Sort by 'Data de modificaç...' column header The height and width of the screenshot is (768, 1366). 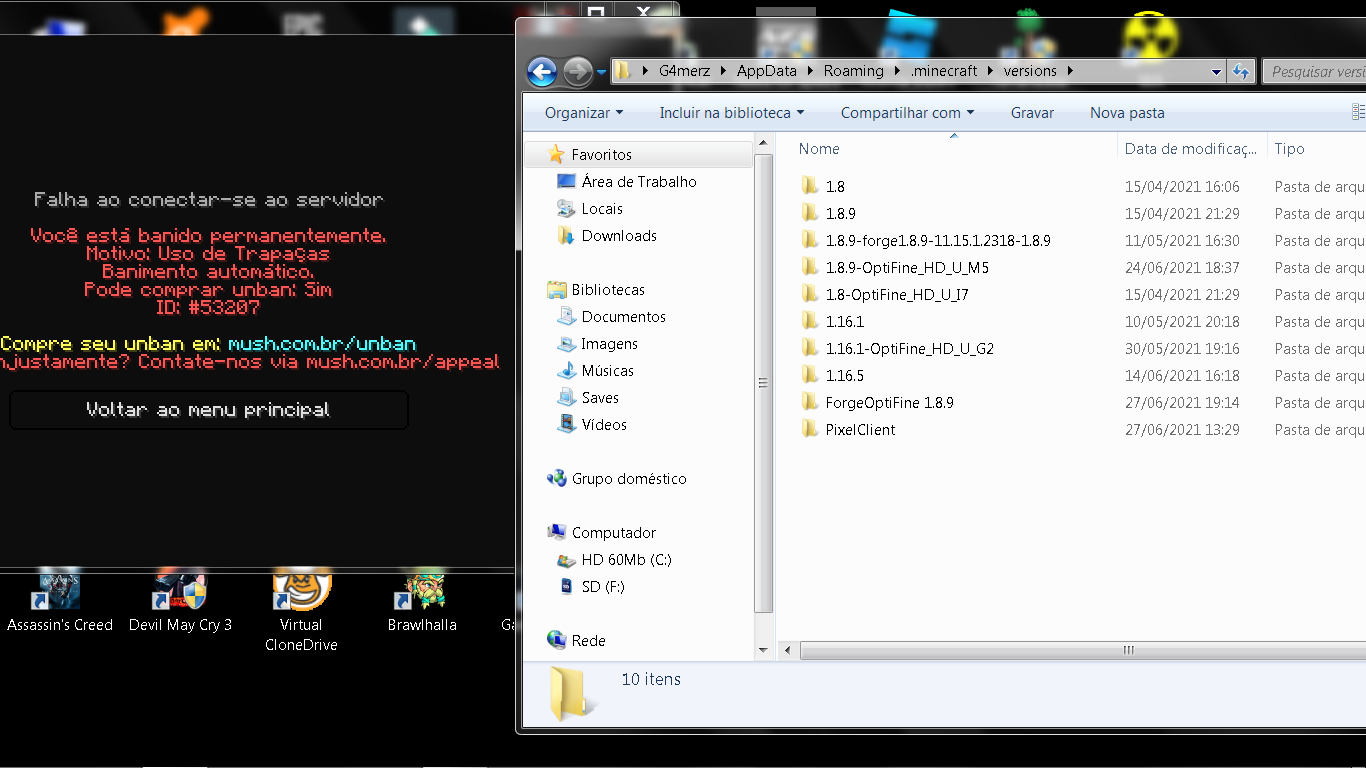[x=1191, y=149]
